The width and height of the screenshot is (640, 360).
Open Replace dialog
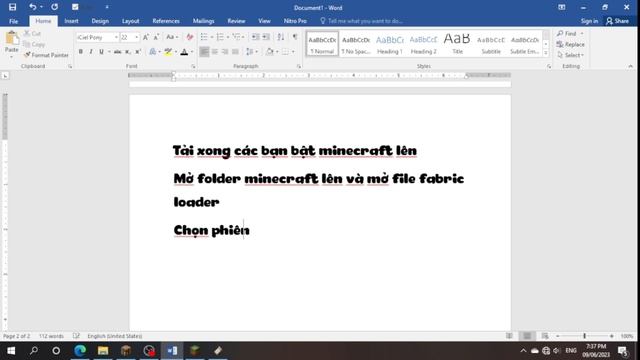pyautogui.click(x=571, y=44)
